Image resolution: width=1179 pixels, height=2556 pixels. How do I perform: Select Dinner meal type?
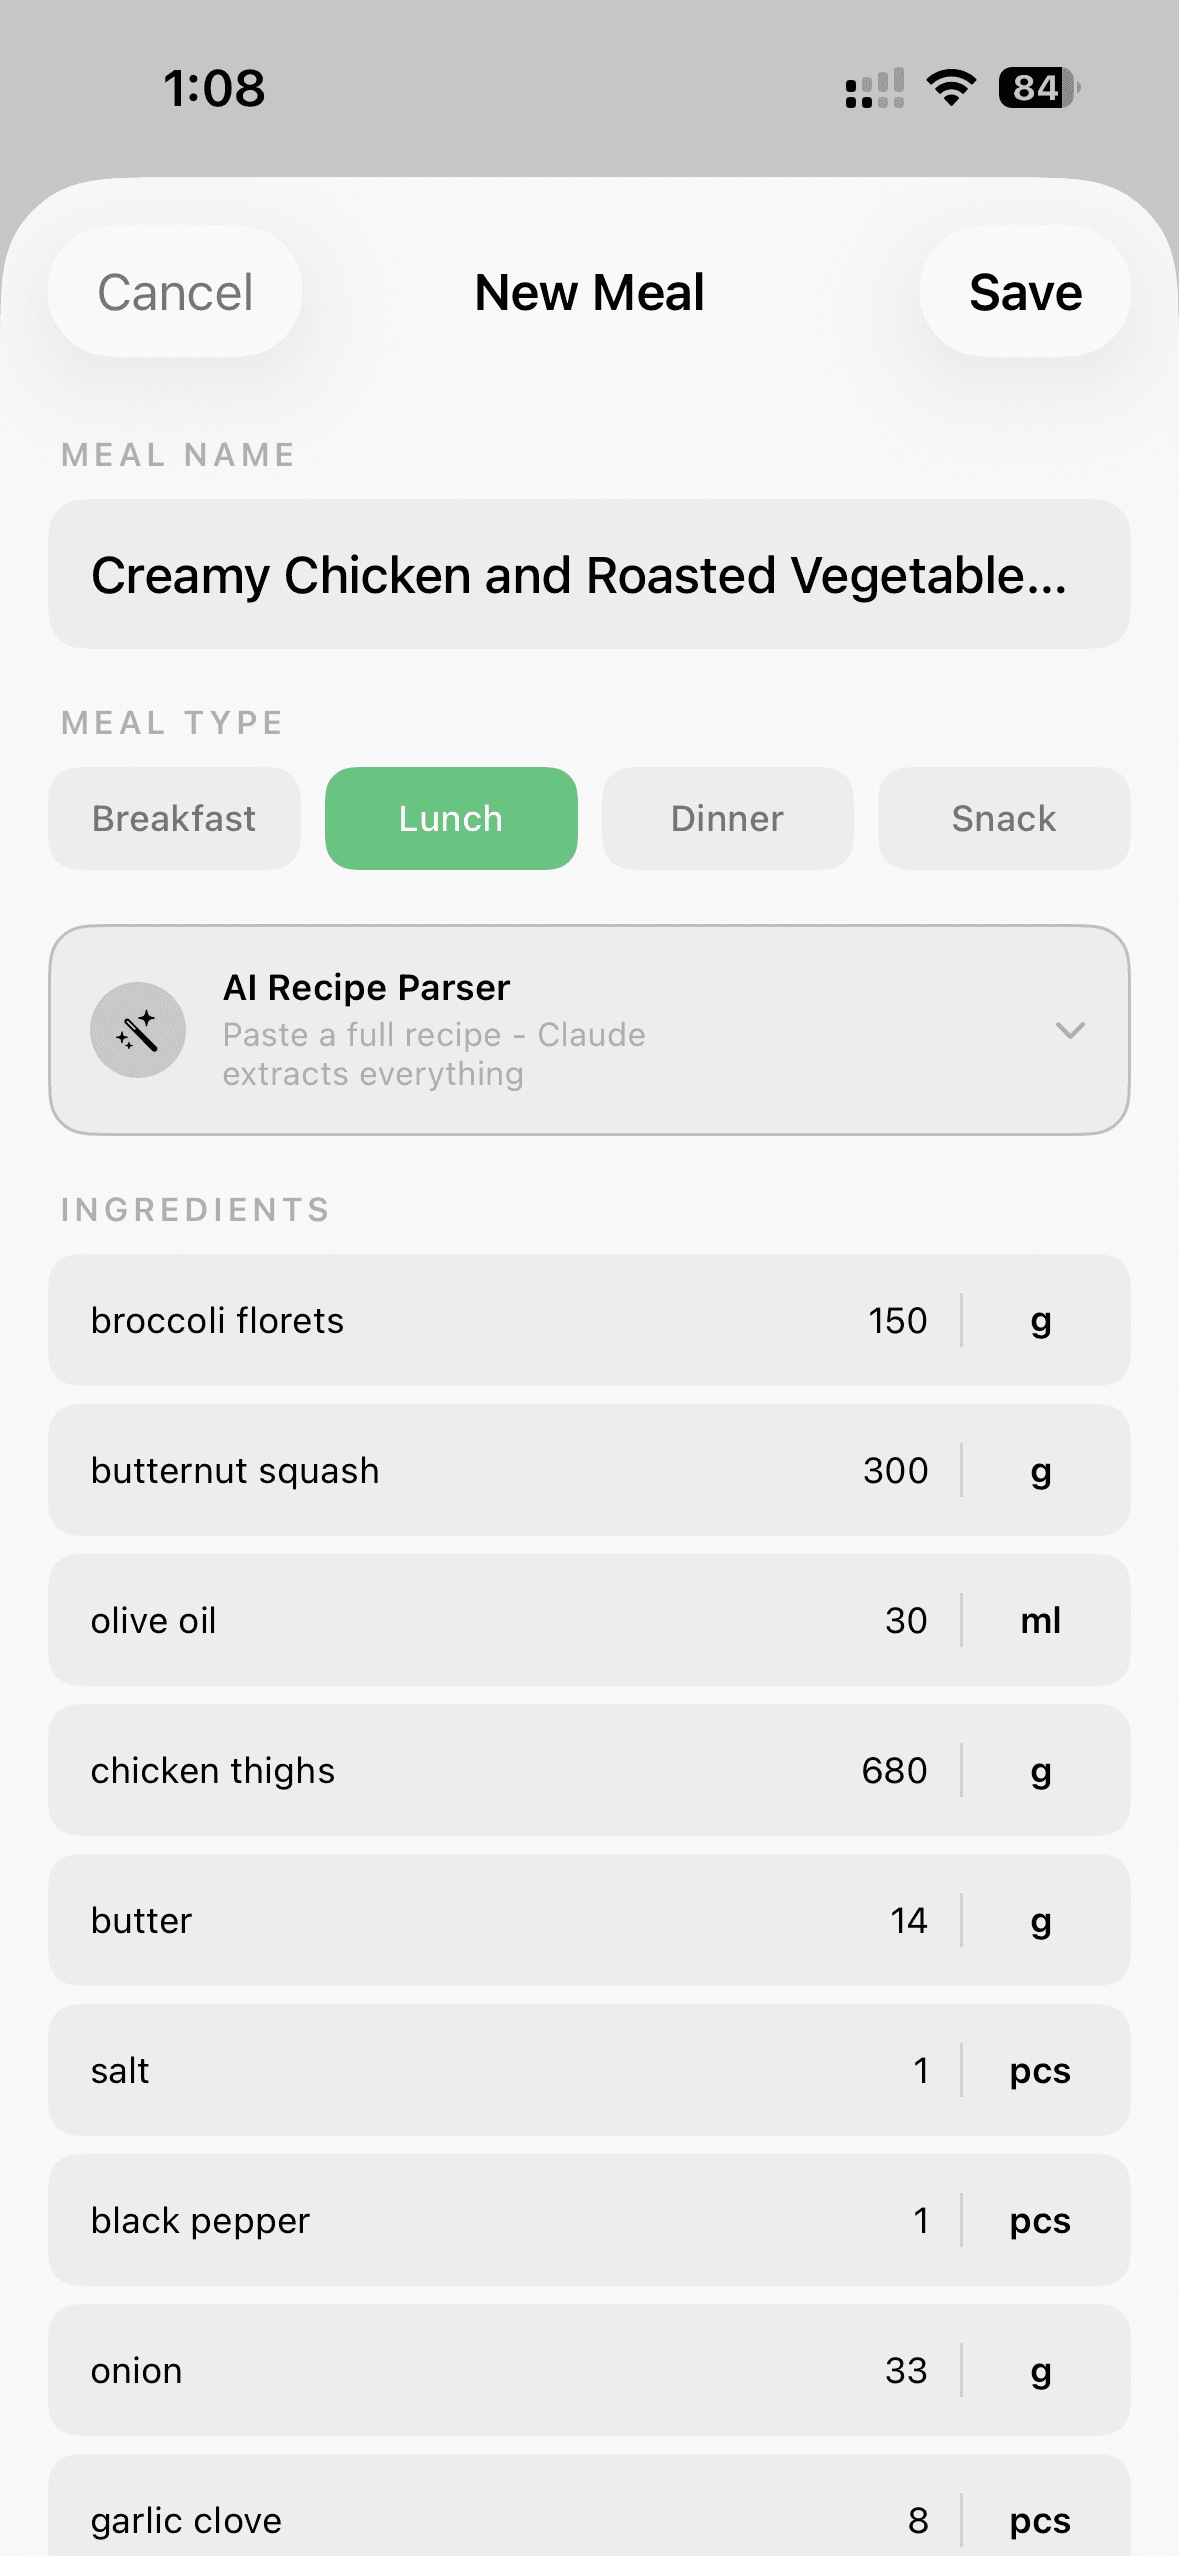pos(727,819)
